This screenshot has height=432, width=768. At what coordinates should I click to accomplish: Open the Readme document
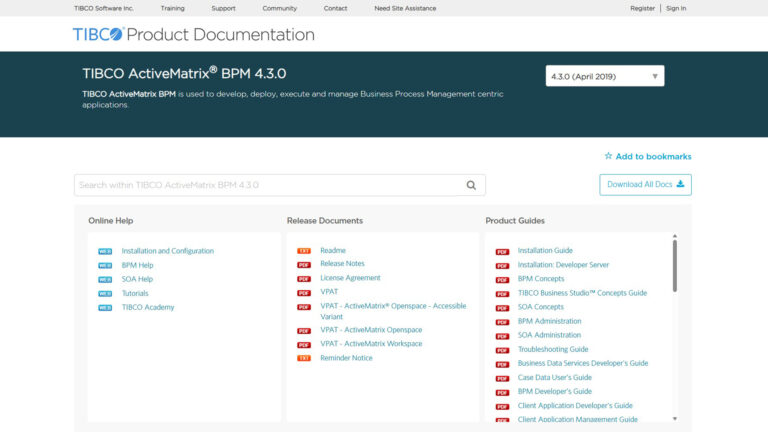click(333, 250)
